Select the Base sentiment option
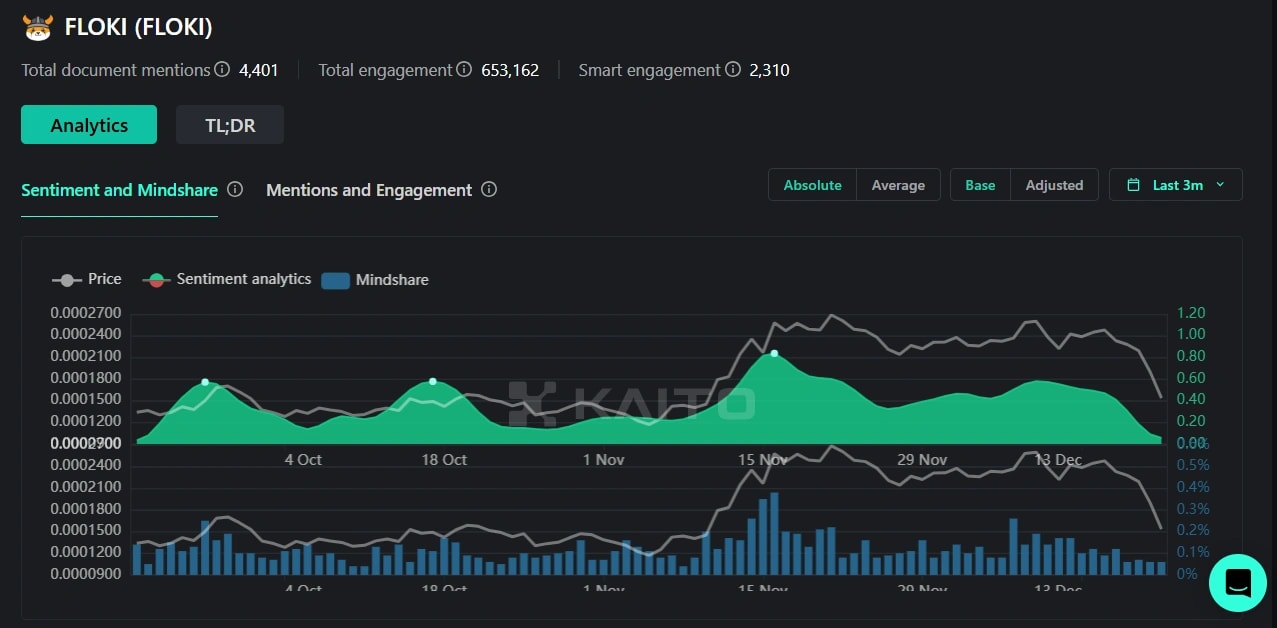 (x=980, y=185)
